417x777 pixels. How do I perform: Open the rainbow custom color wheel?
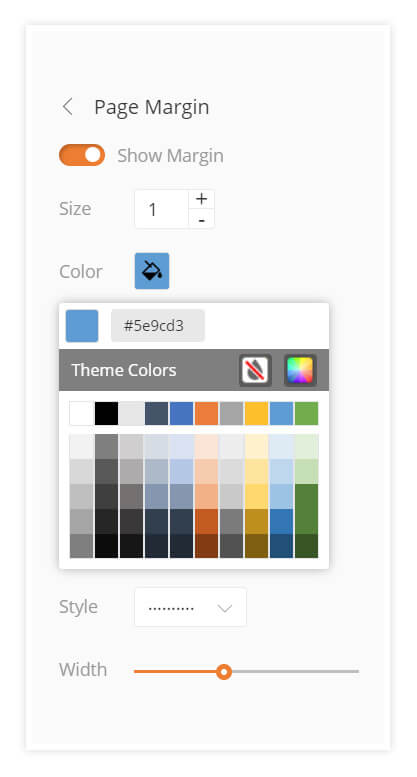[x=300, y=370]
